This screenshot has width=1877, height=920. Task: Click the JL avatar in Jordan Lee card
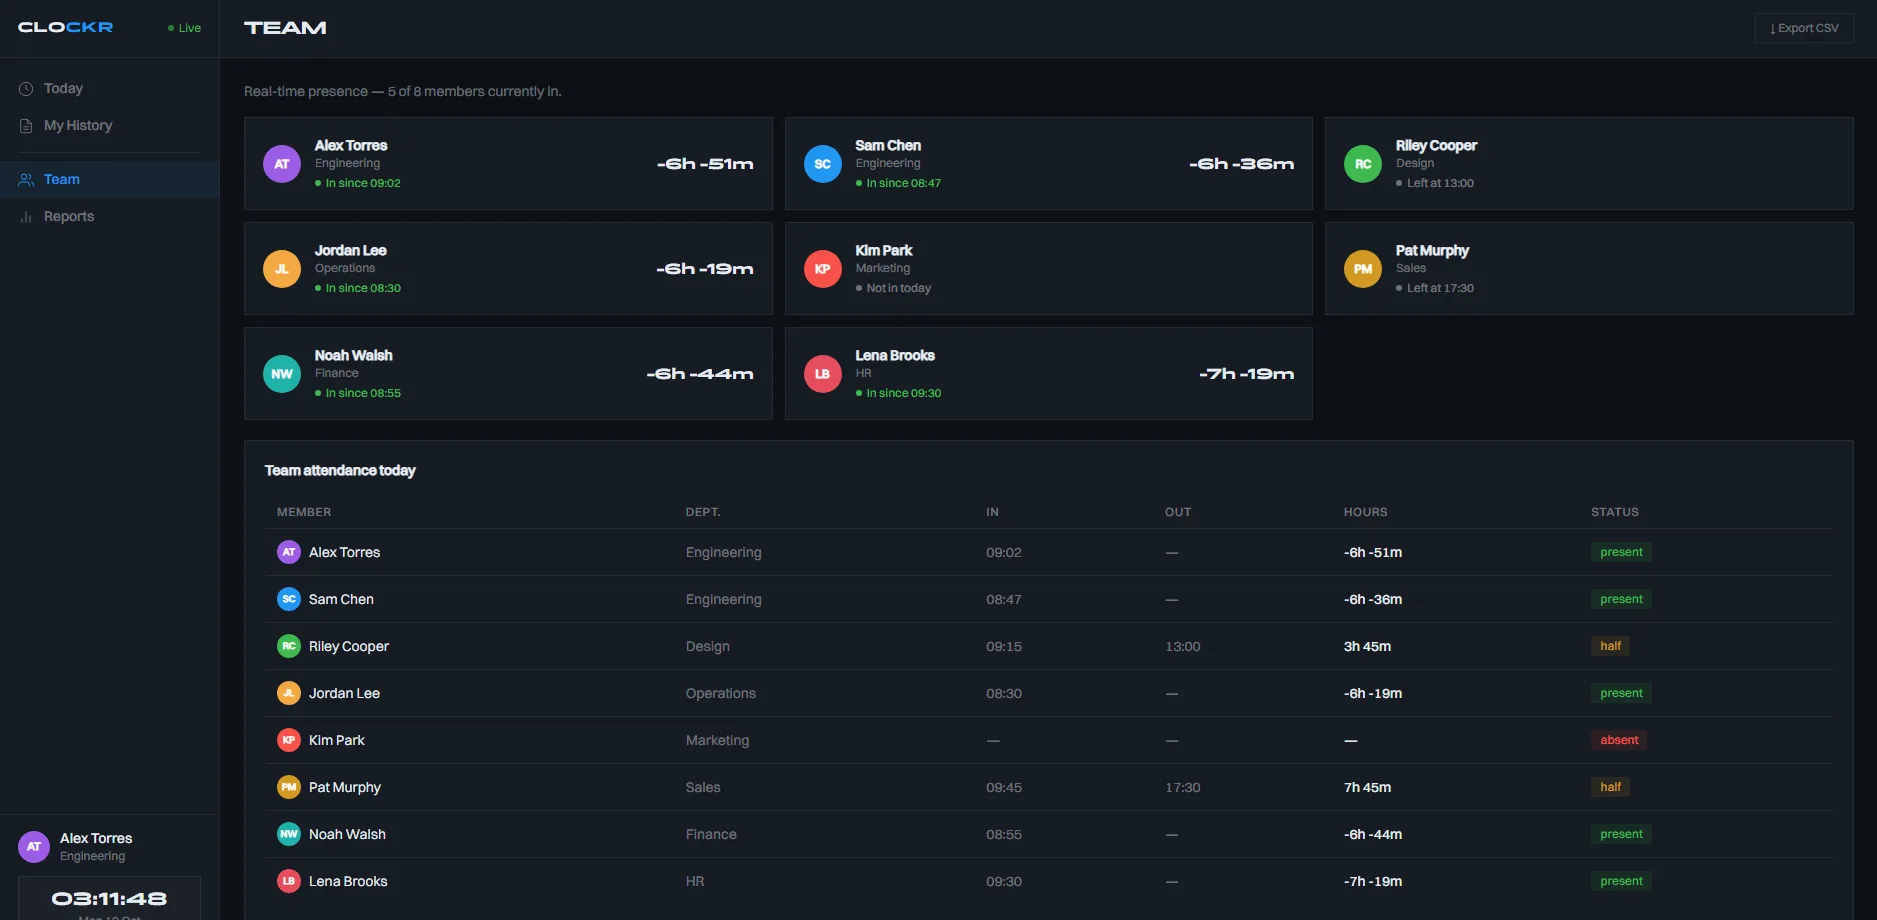tap(282, 269)
